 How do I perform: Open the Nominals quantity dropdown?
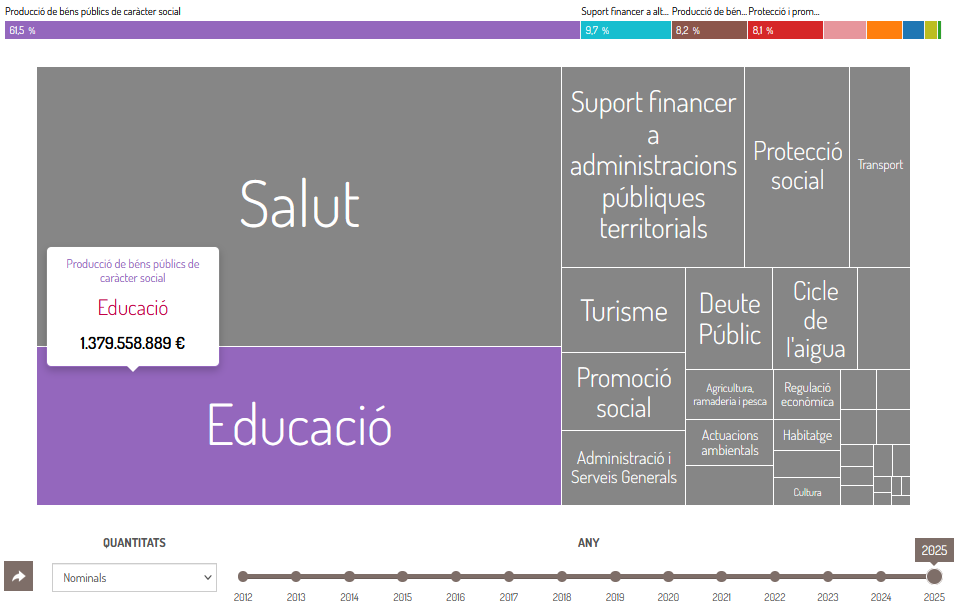[x=134, y=577]
